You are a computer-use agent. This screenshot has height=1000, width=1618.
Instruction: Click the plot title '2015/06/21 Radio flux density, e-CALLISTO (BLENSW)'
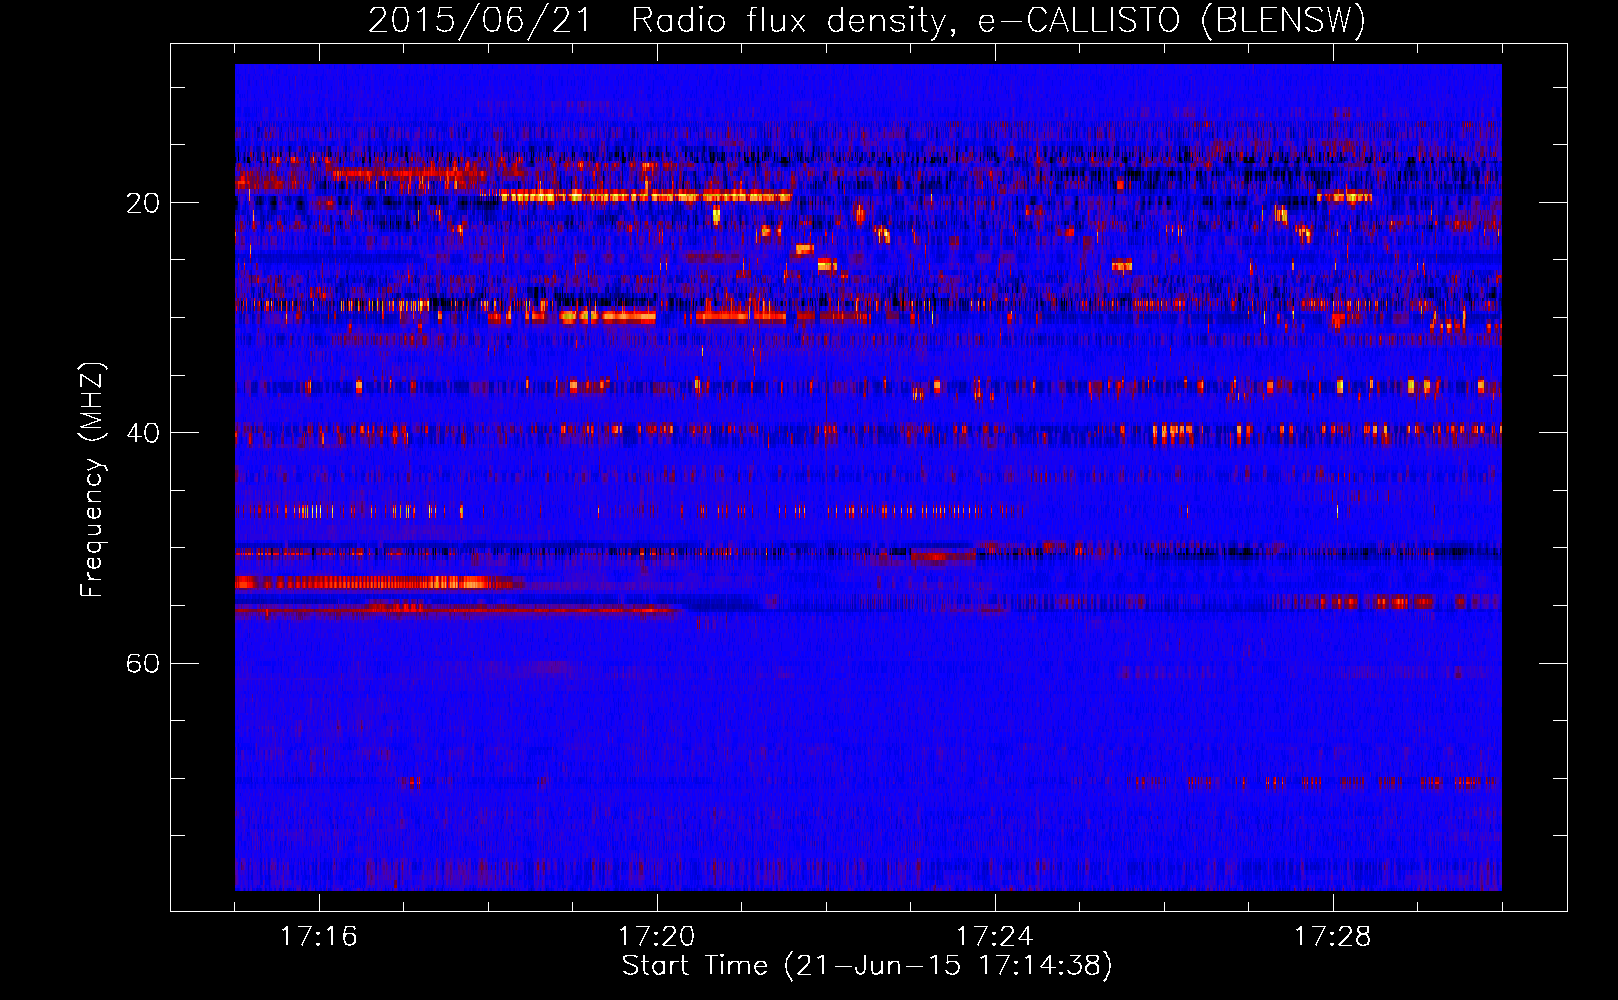(867, 20)
